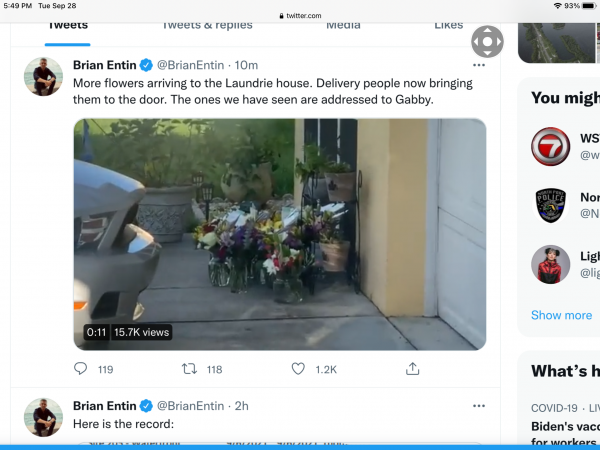
Task: Open Brian Entin's avatar on first tweet
Action: click(43, 76)
